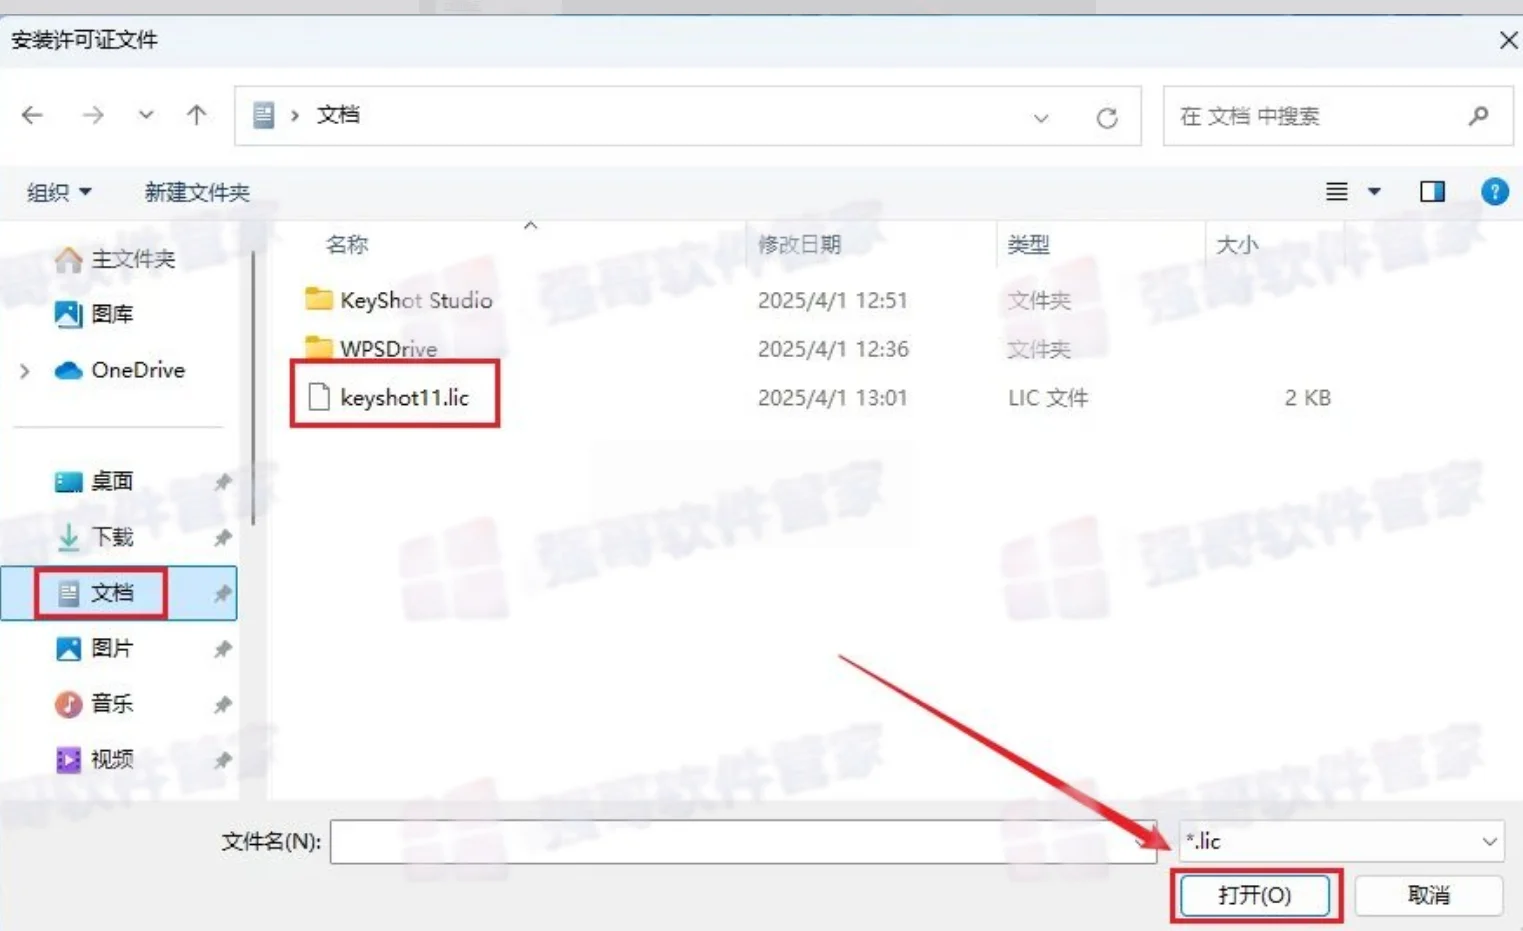Click the pin icon beside 视频

pyautogui.click(x=222, y=761)
